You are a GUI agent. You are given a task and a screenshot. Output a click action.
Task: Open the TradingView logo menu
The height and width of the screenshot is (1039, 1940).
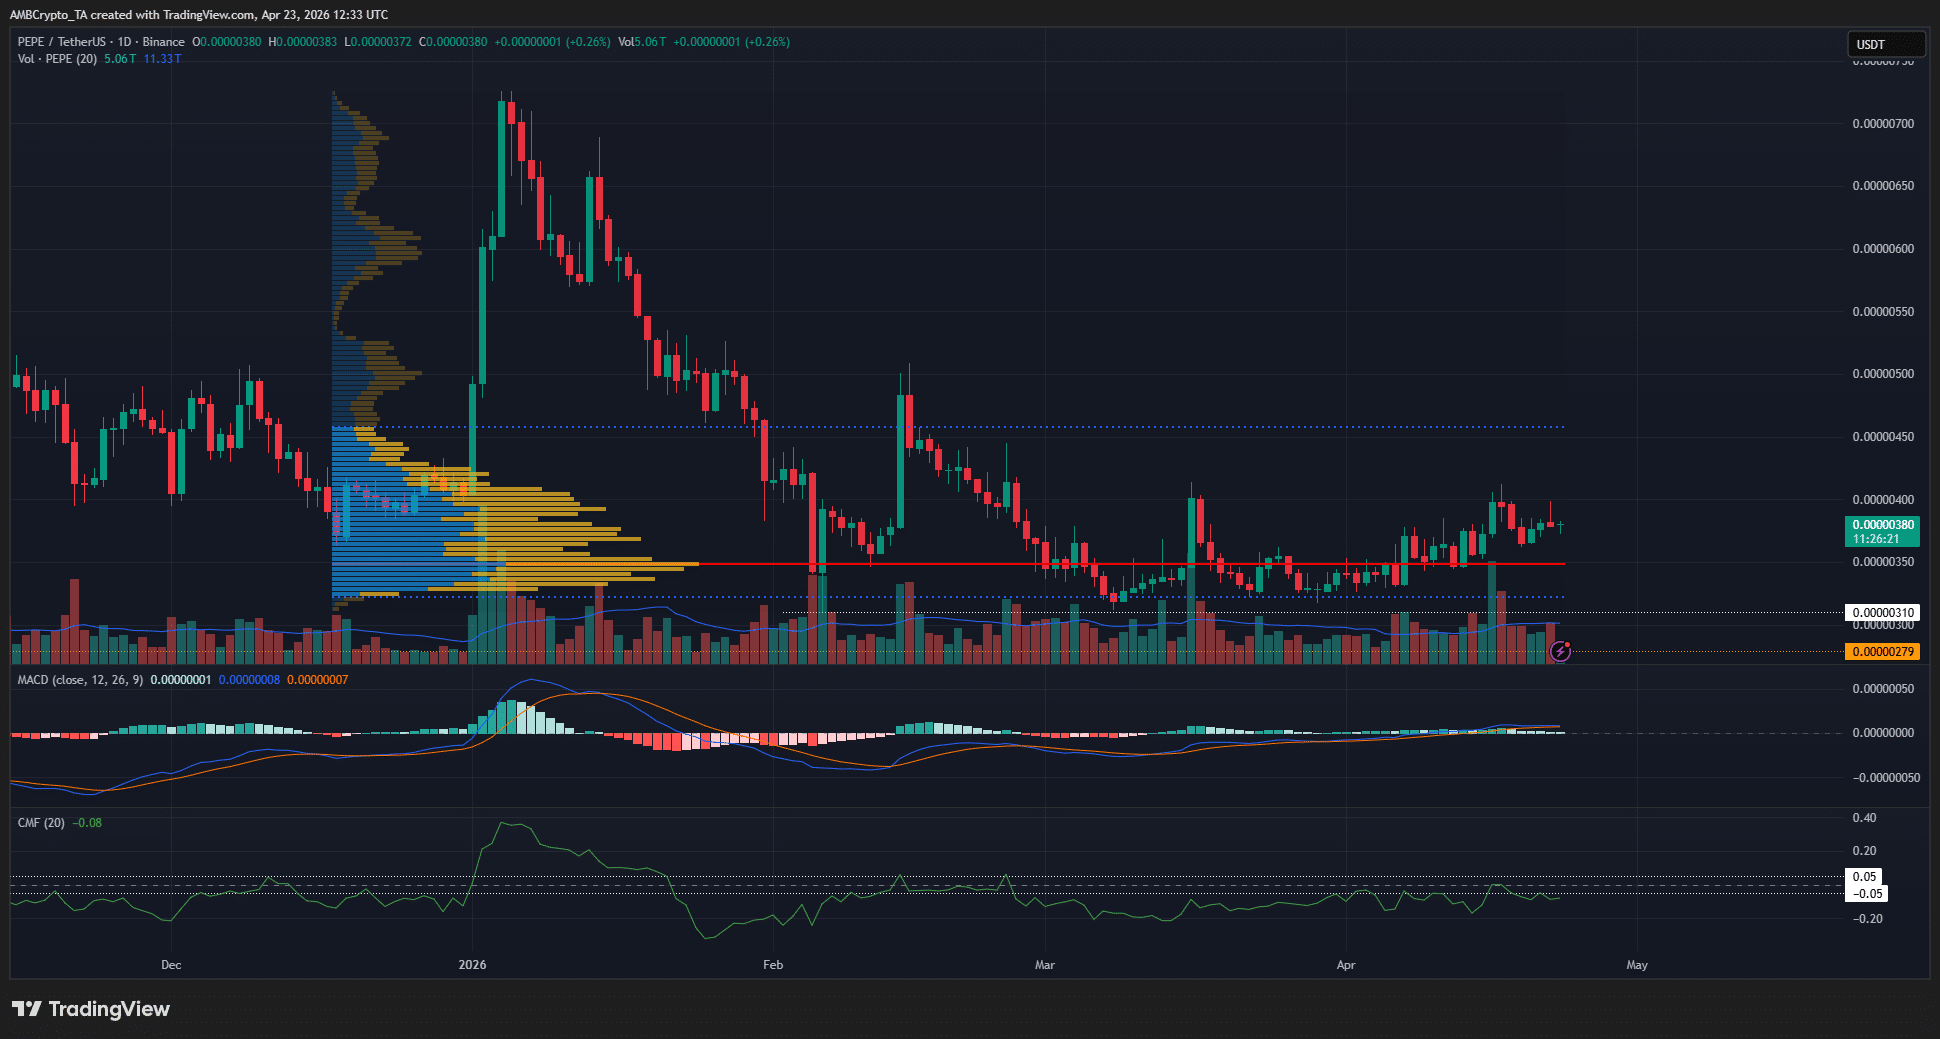click(90, 1009)
